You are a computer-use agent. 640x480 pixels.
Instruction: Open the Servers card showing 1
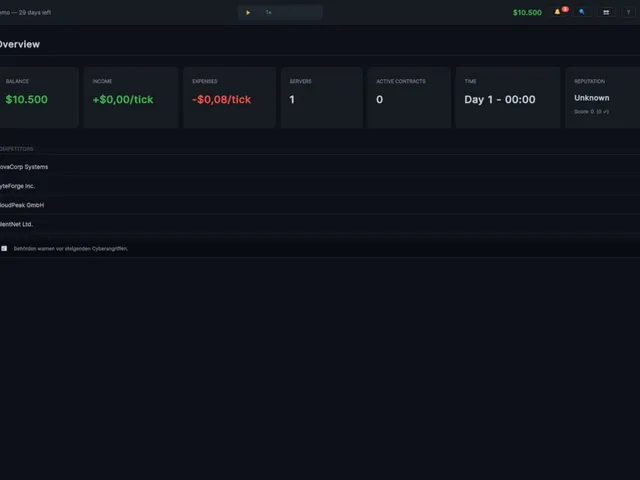click(x=322, y=98)
